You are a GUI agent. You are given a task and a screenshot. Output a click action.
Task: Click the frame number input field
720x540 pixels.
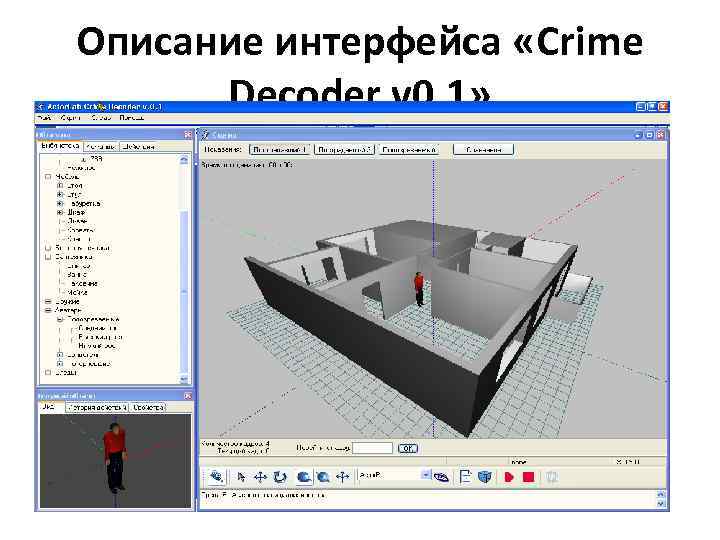(x=372, y=448)
